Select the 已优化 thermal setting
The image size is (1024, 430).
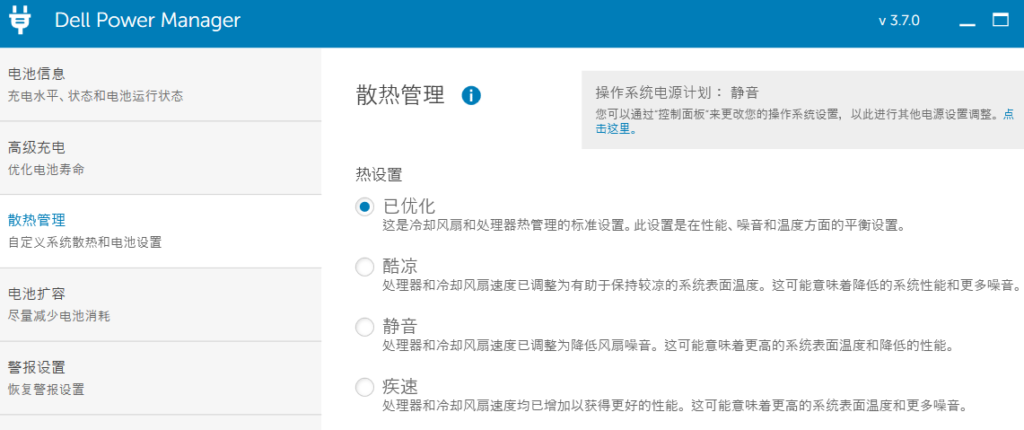click(x=364, y=207)
